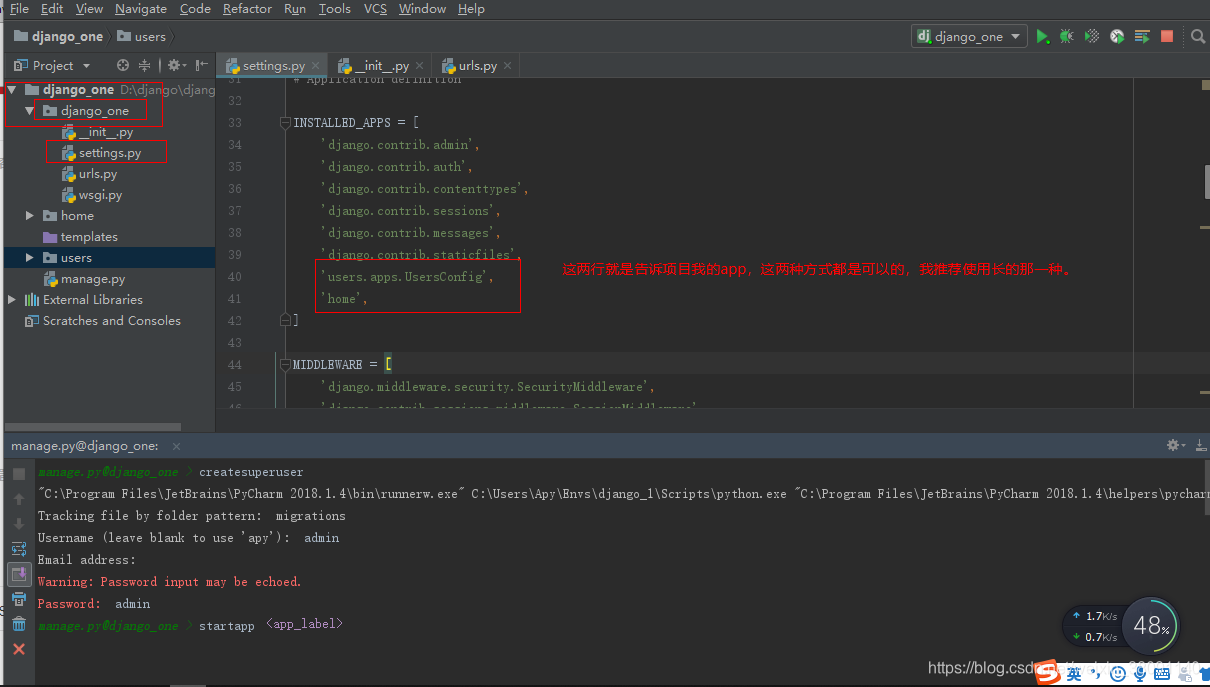Screen dimensions: 1210x687
Task: Close console with red X icon
Action: 19,649
